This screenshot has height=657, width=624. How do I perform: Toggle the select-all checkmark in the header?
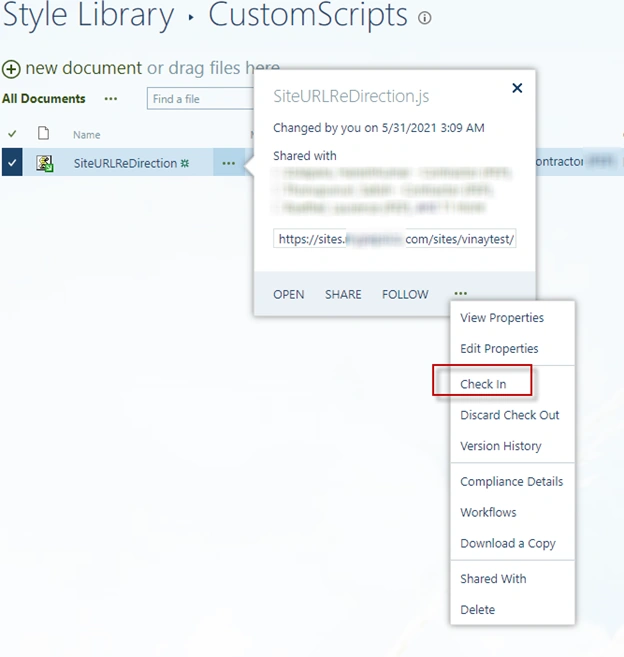(x=12, y=134)
